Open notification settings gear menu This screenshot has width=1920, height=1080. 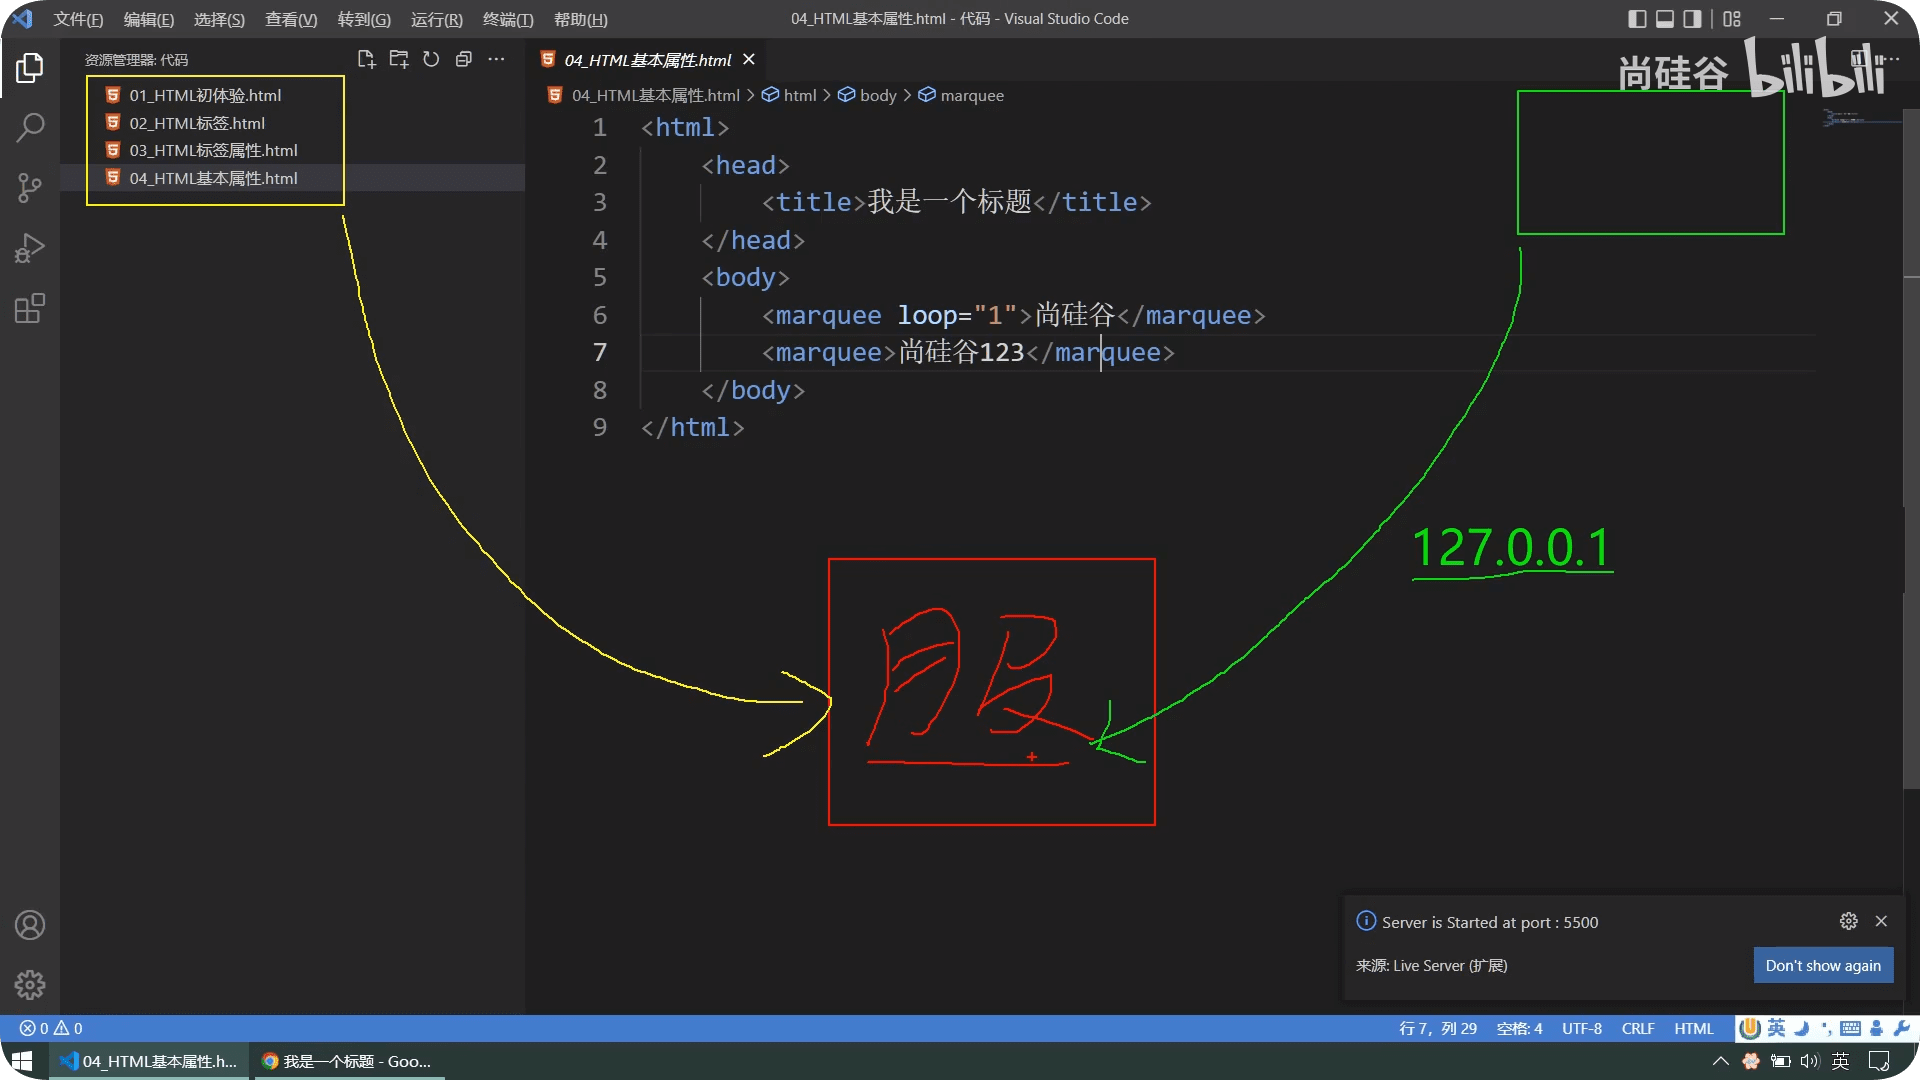pos(1848,921)
